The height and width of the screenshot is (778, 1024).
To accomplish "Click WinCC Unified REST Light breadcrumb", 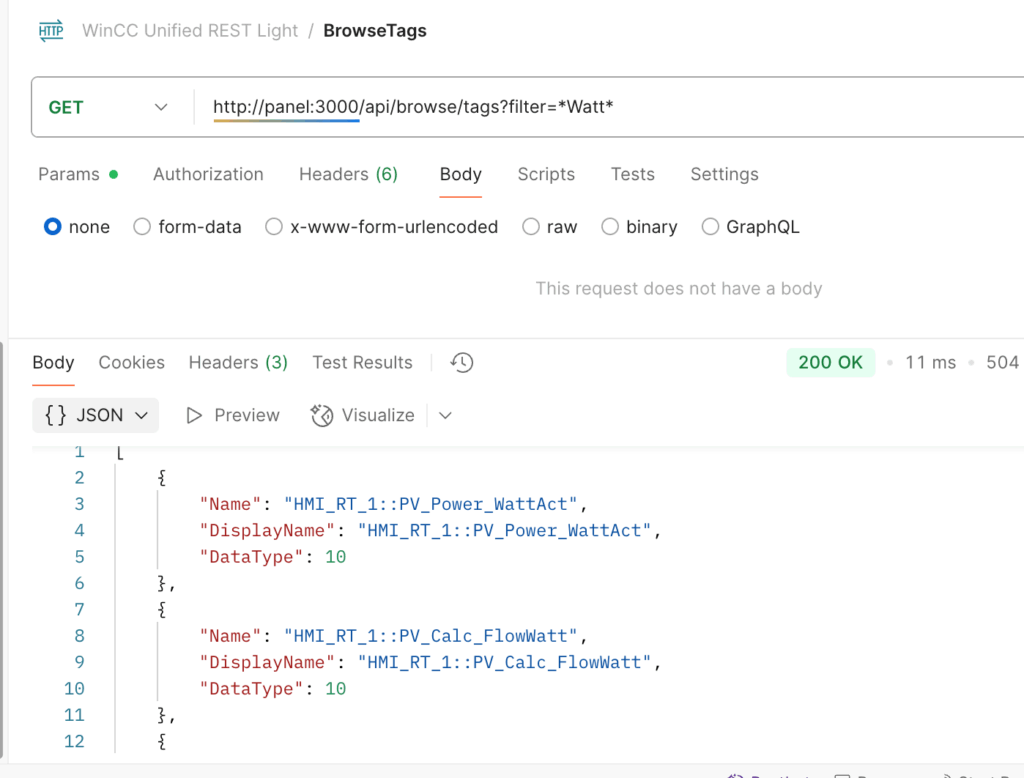I will [189, 31].
